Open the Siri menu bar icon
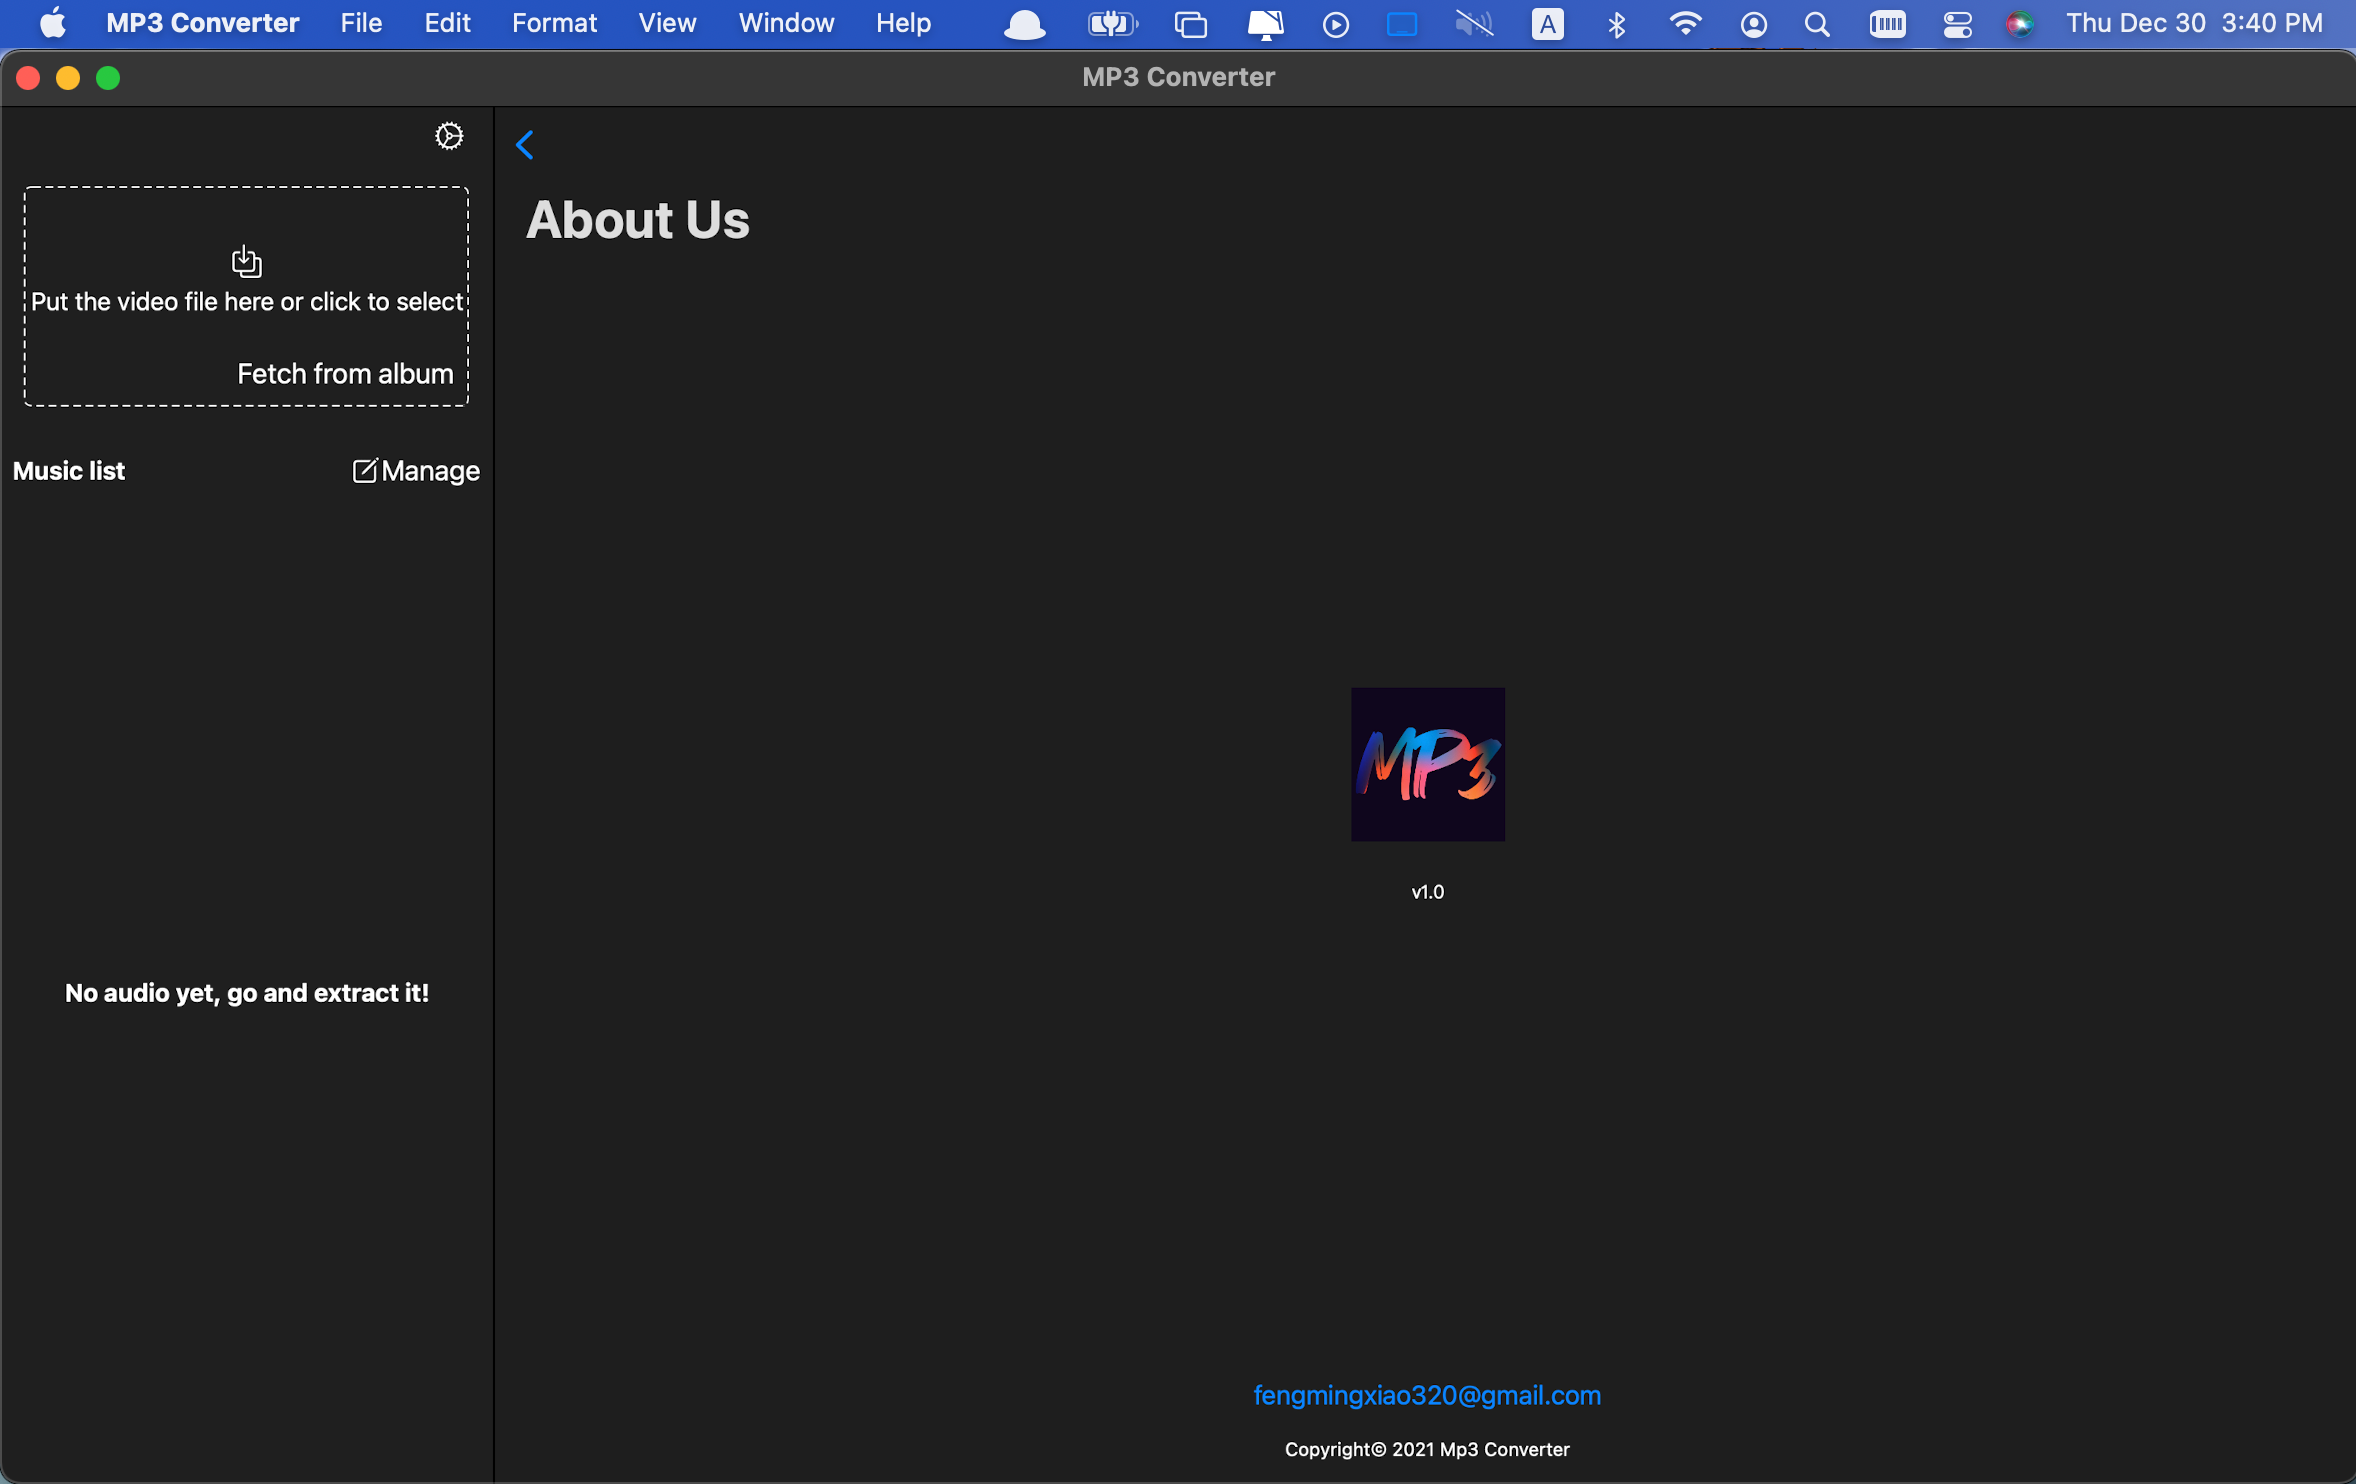This screenshot has height=1484, width=2356. (2019, 24)
